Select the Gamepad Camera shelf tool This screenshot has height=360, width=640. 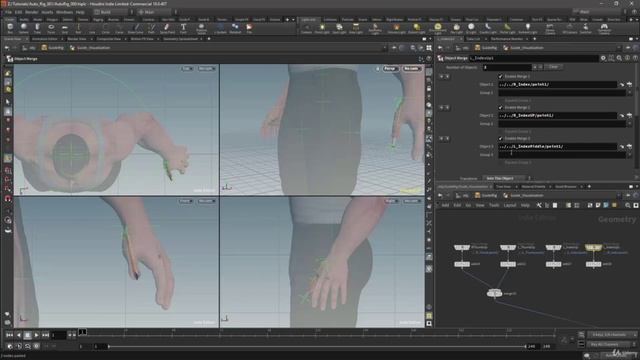(x=604, y=28)
